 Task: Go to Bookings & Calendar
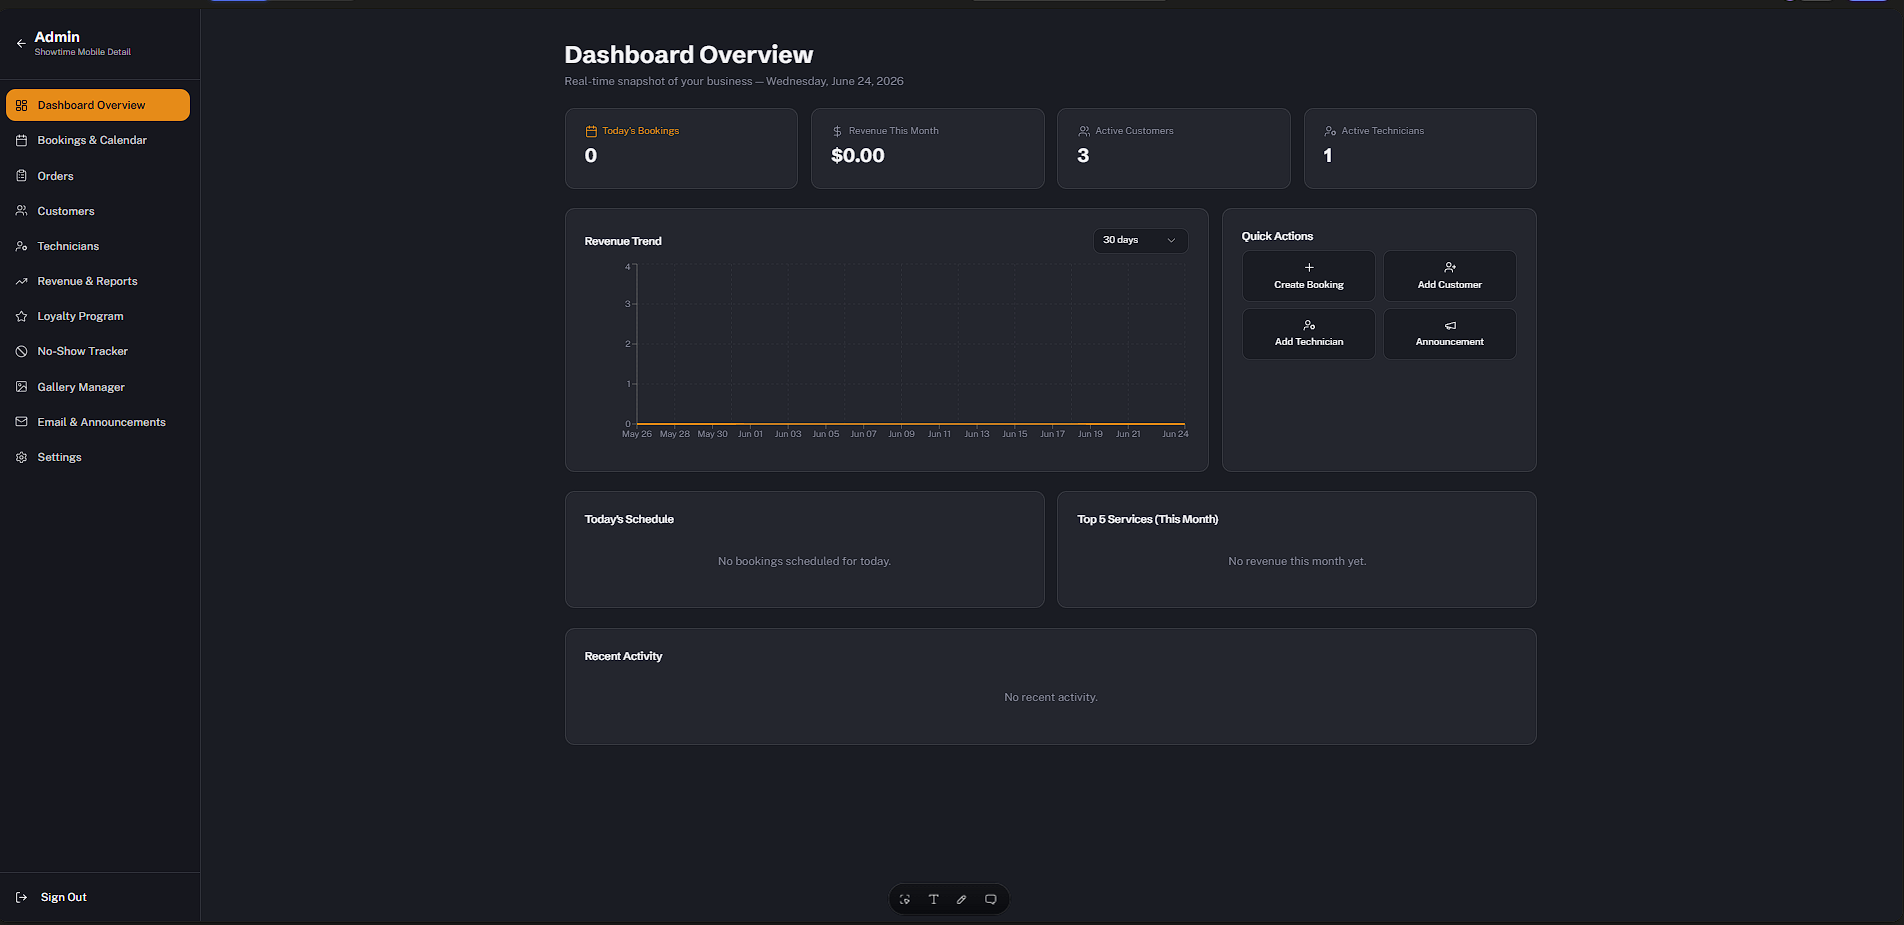click(98, 140)
